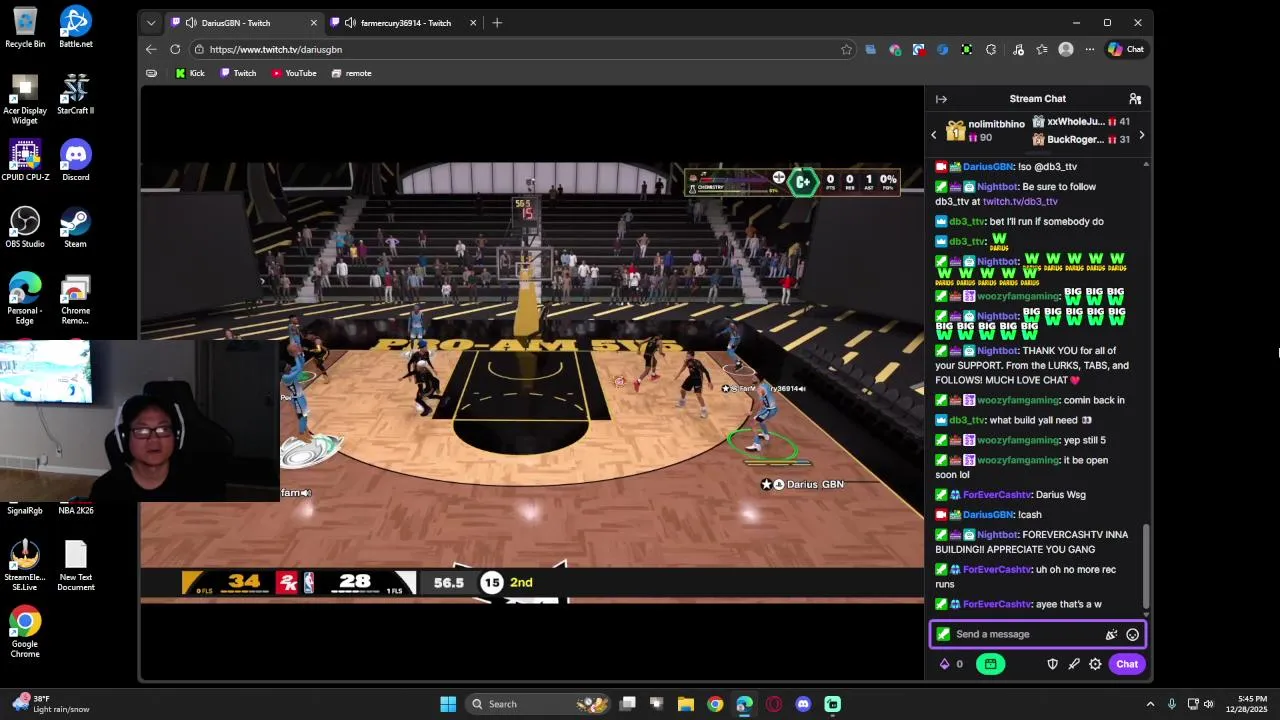This screenshot has height=720, width=1280.
Task: Click ForEverCashtv username on last message
Action: 997,604
